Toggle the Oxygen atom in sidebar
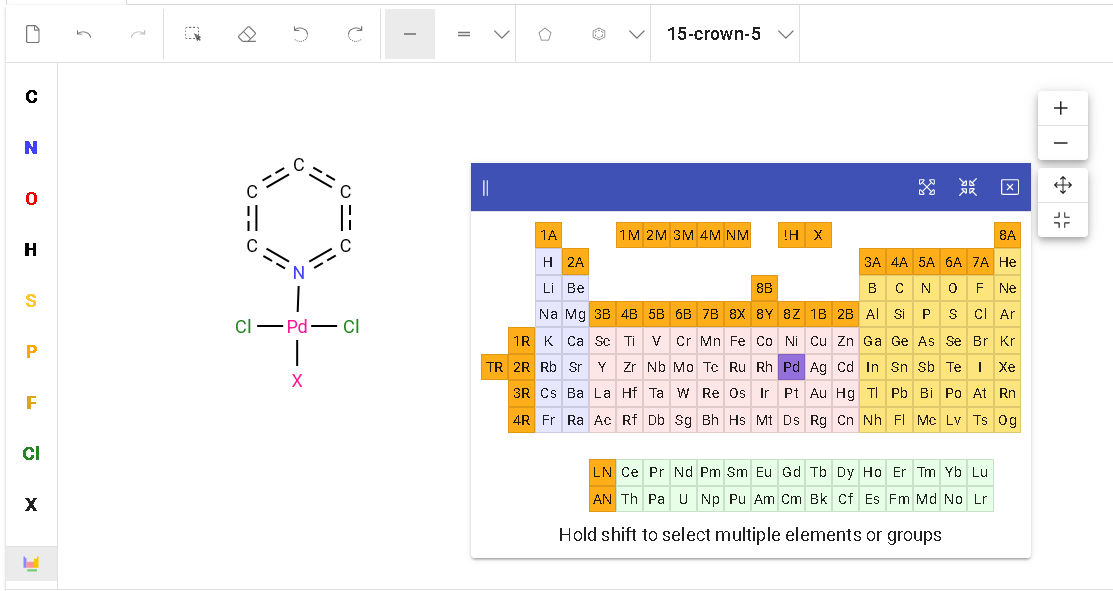The width and height of the screenshot is (1113, 591). (31, 199)
